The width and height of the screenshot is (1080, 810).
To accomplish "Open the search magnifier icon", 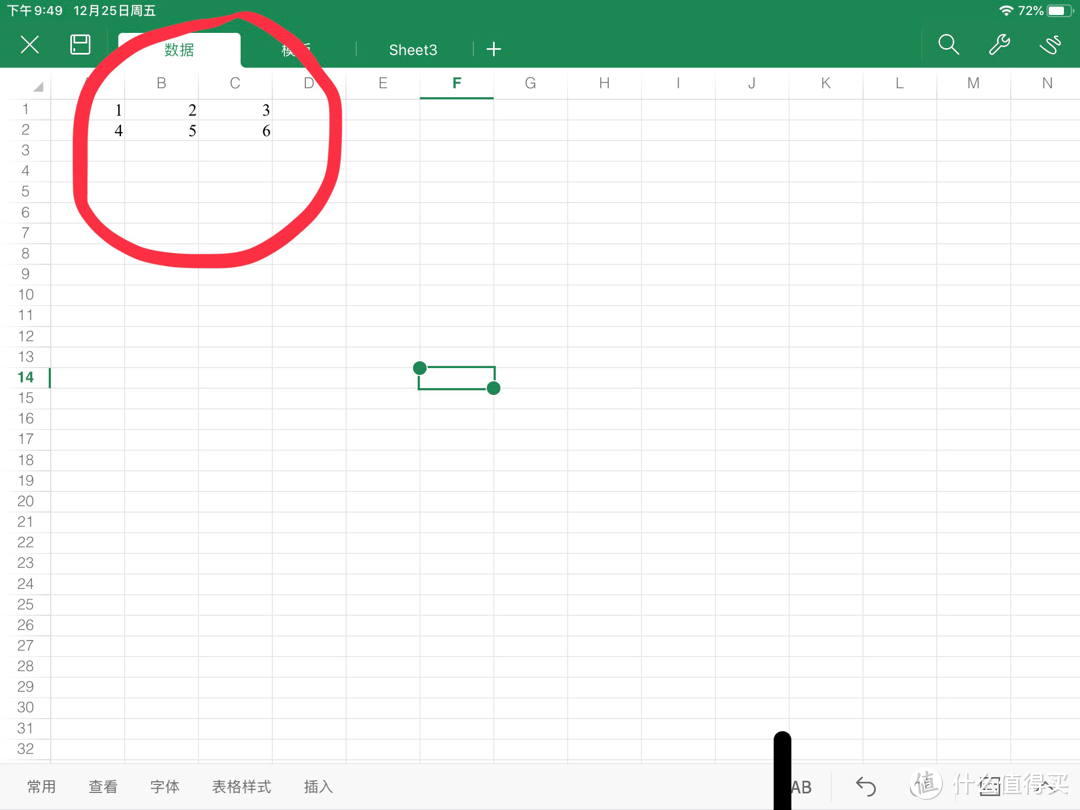I will pos(948,45).
